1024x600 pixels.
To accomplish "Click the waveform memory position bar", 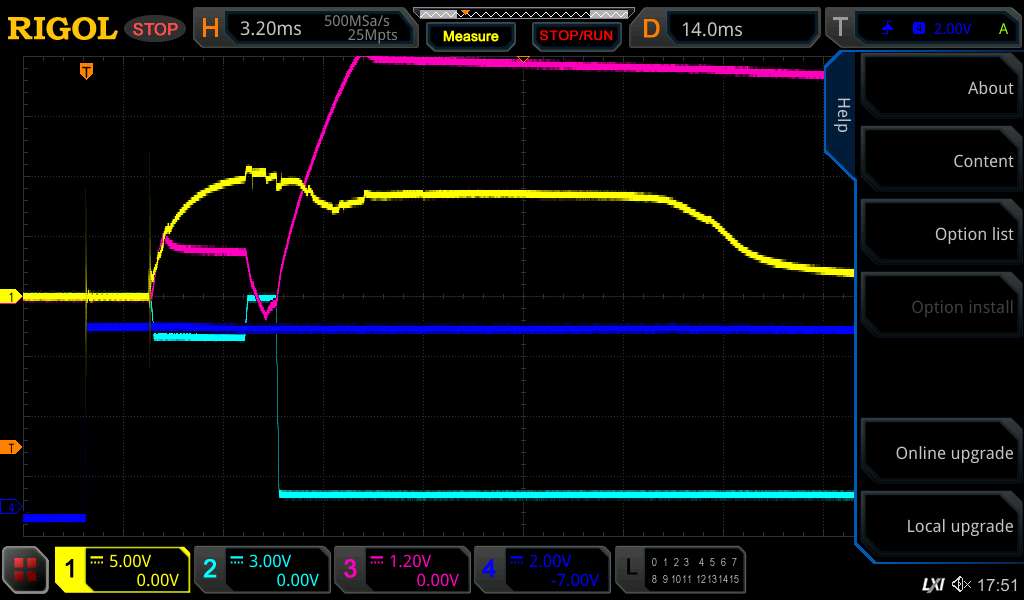I will click(522, 14).
